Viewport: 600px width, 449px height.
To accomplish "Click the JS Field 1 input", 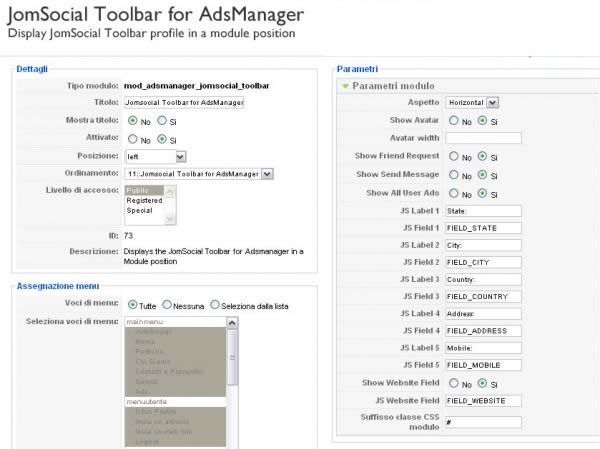I will coord(483,228).
